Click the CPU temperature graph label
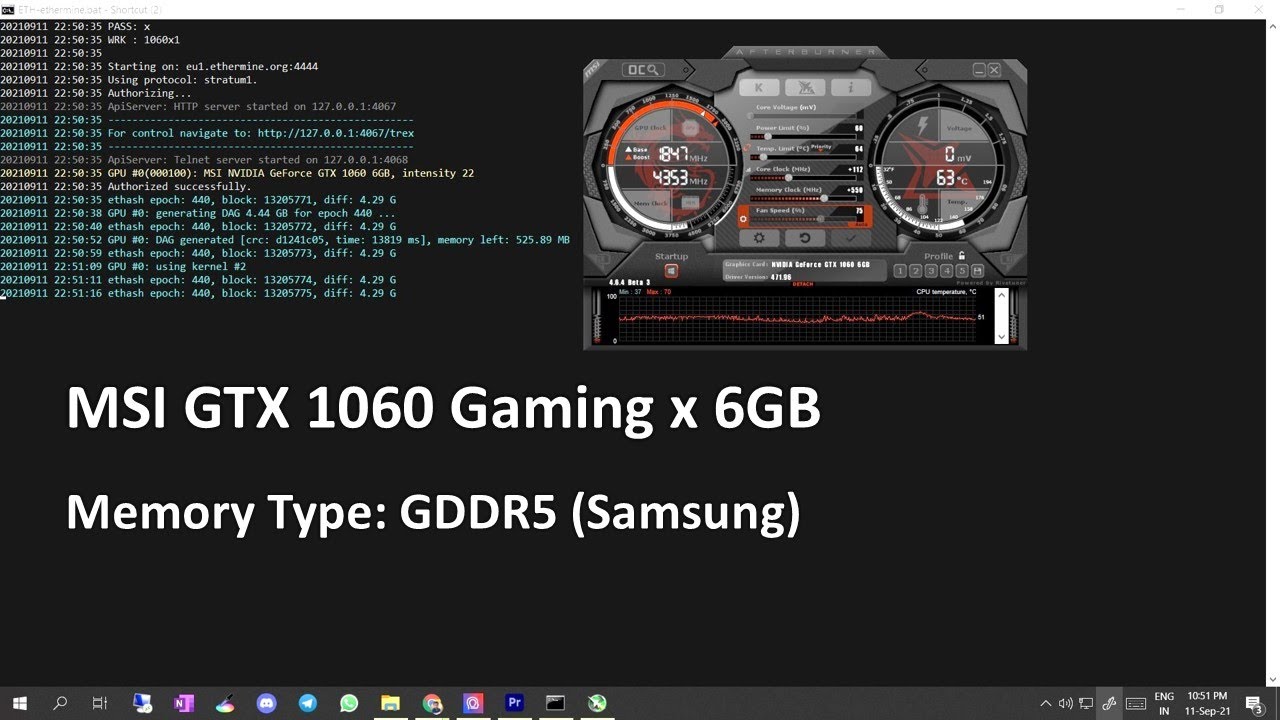The width and height of the screenshot is (1280, 720). click(946, 292)
